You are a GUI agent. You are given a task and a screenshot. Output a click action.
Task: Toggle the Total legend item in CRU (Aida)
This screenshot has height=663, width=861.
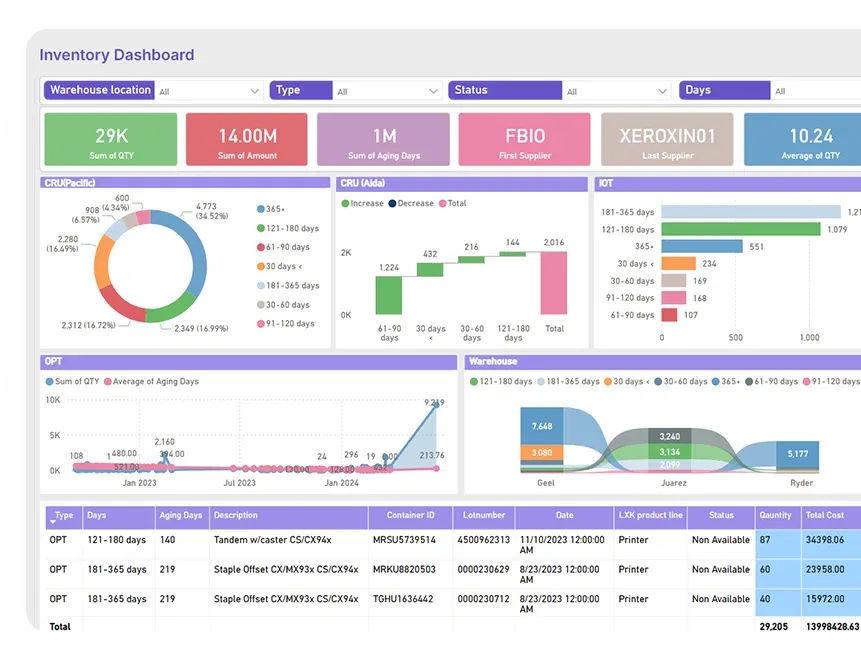coord(451,203)
